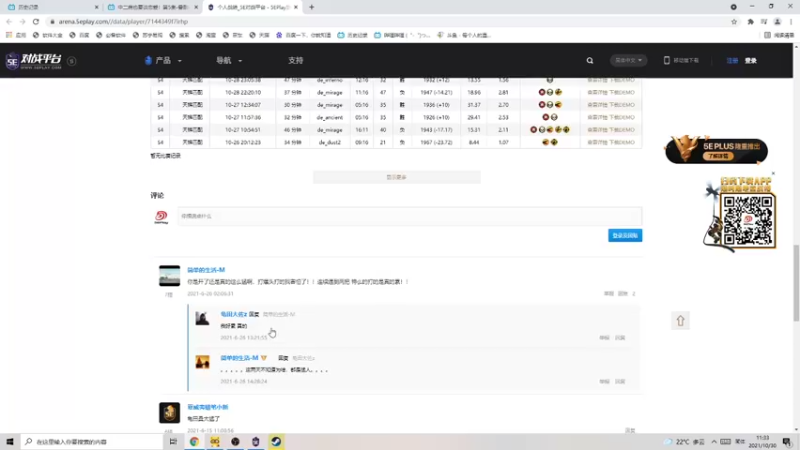
Task: Click the blue register link beside 登录
Action: [732, 61]
